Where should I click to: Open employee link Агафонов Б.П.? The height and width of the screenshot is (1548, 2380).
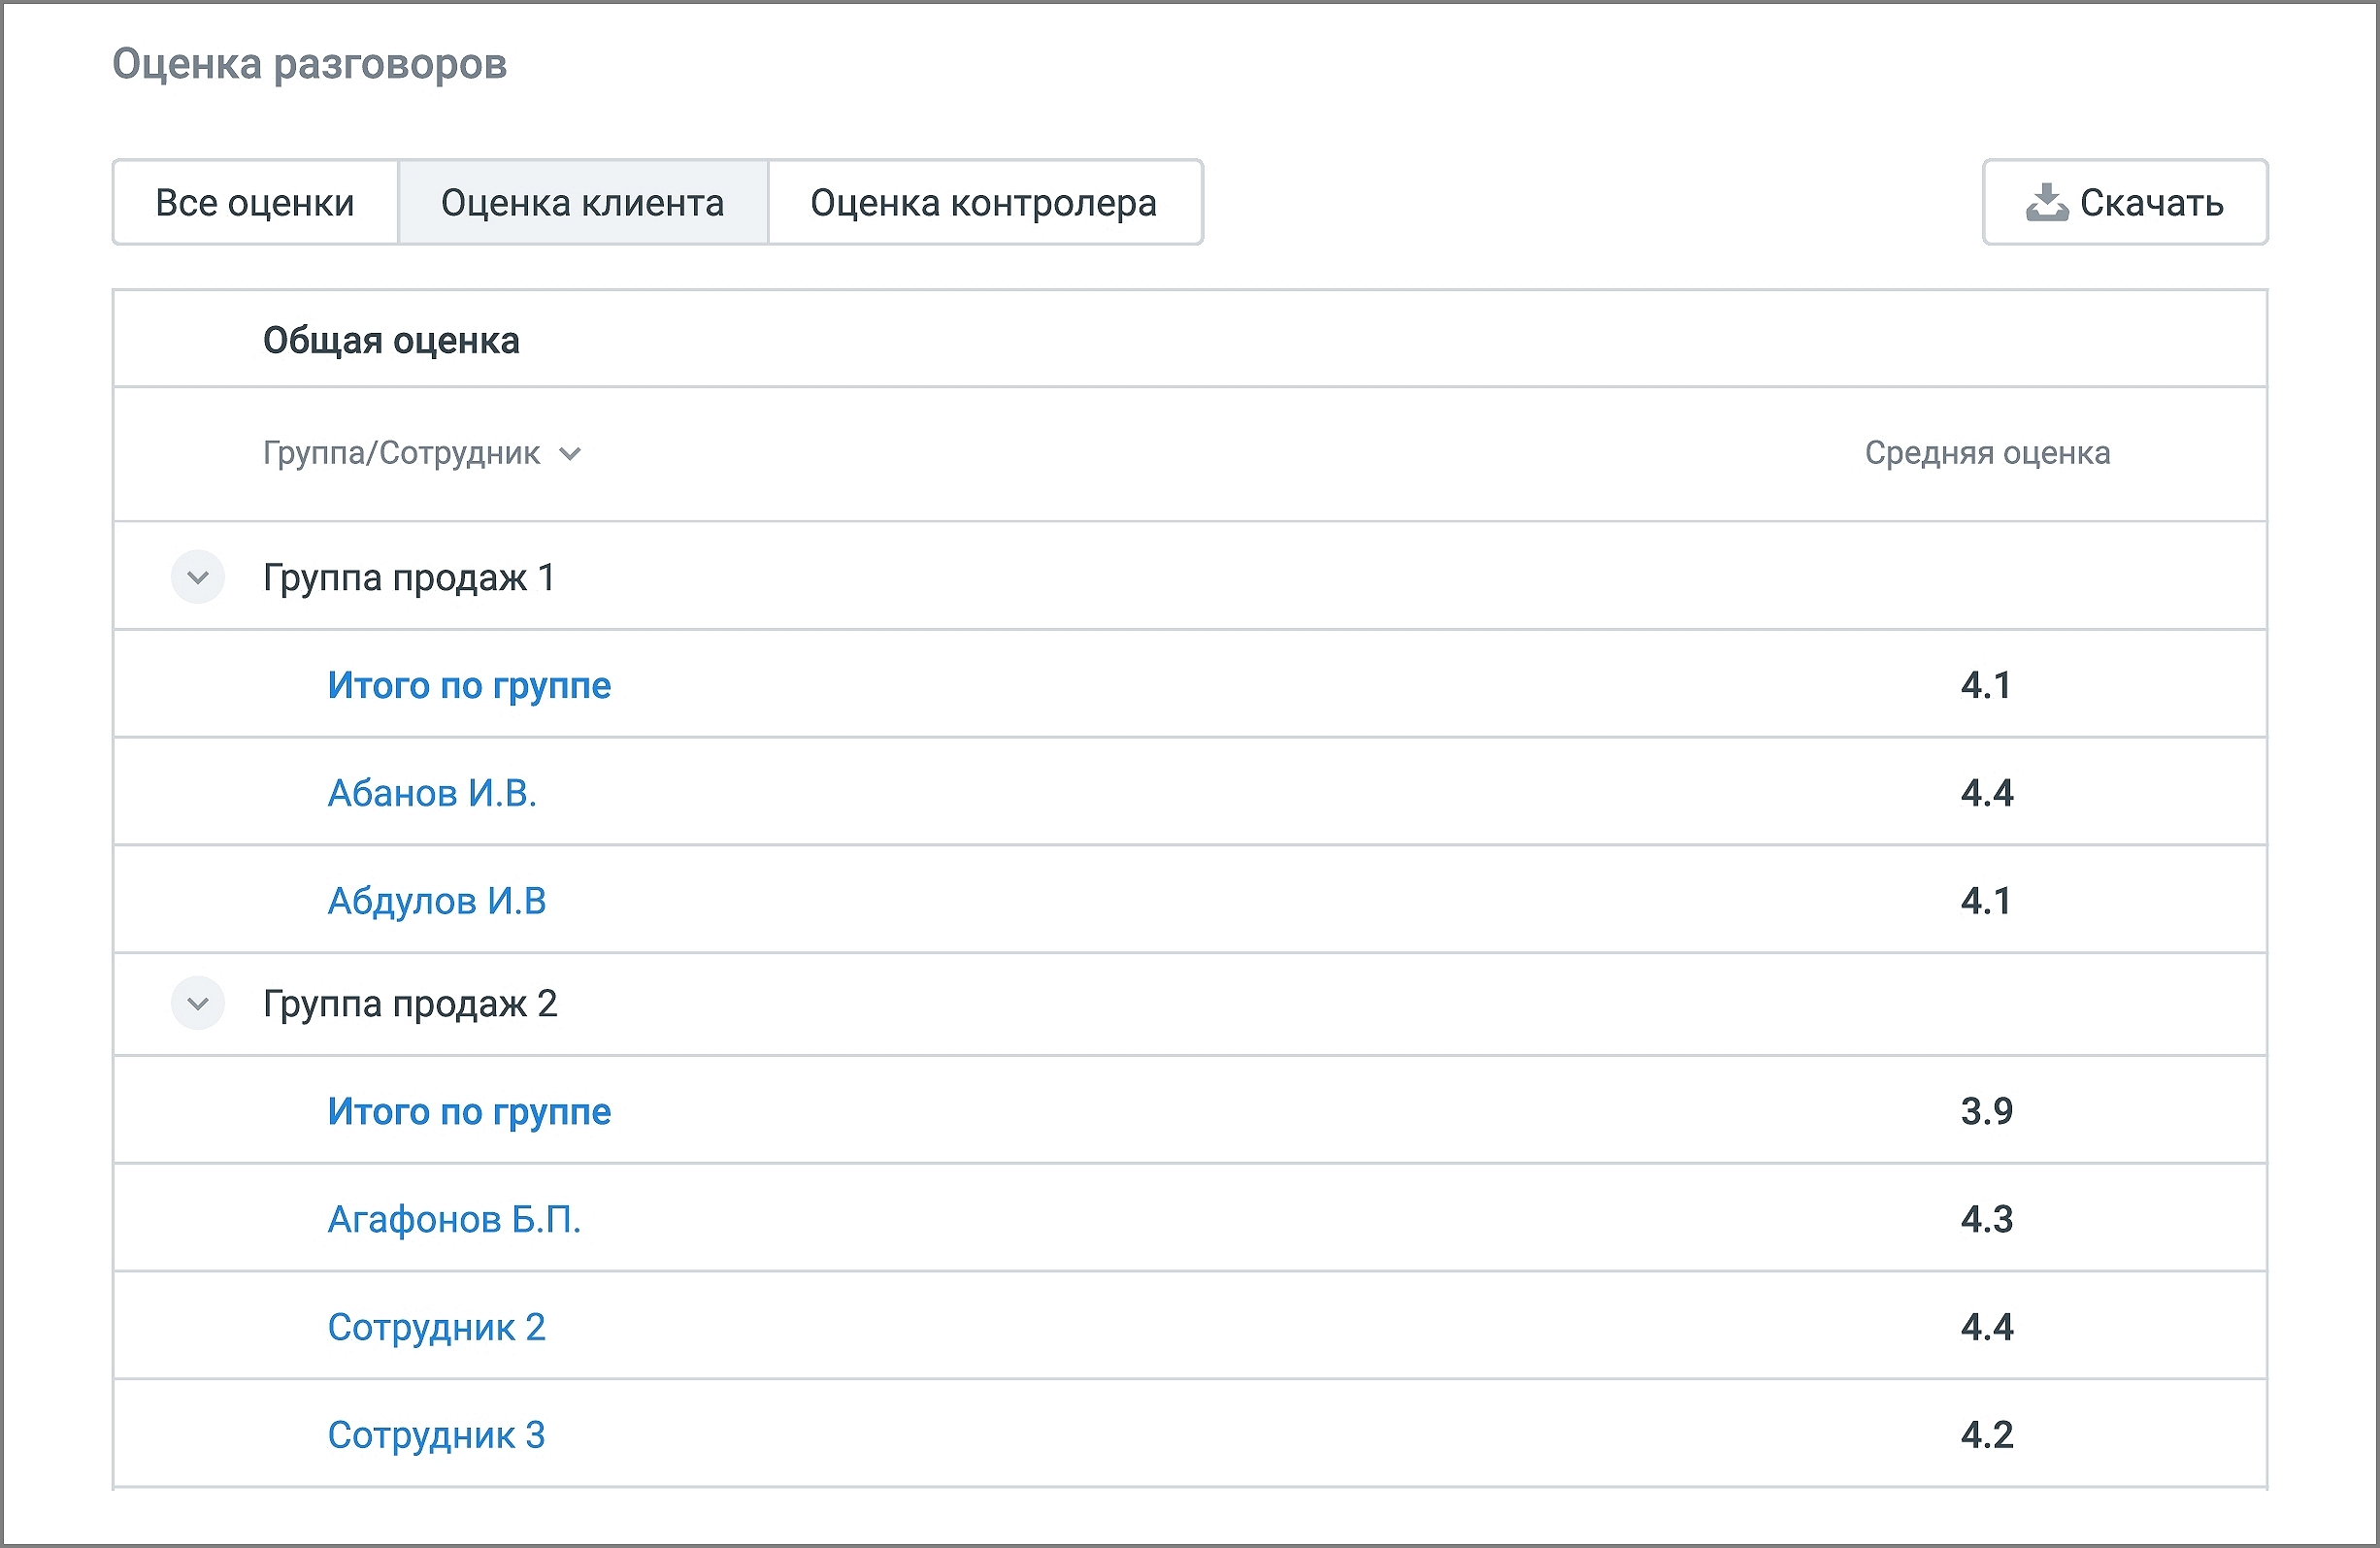pos(454,1219)
